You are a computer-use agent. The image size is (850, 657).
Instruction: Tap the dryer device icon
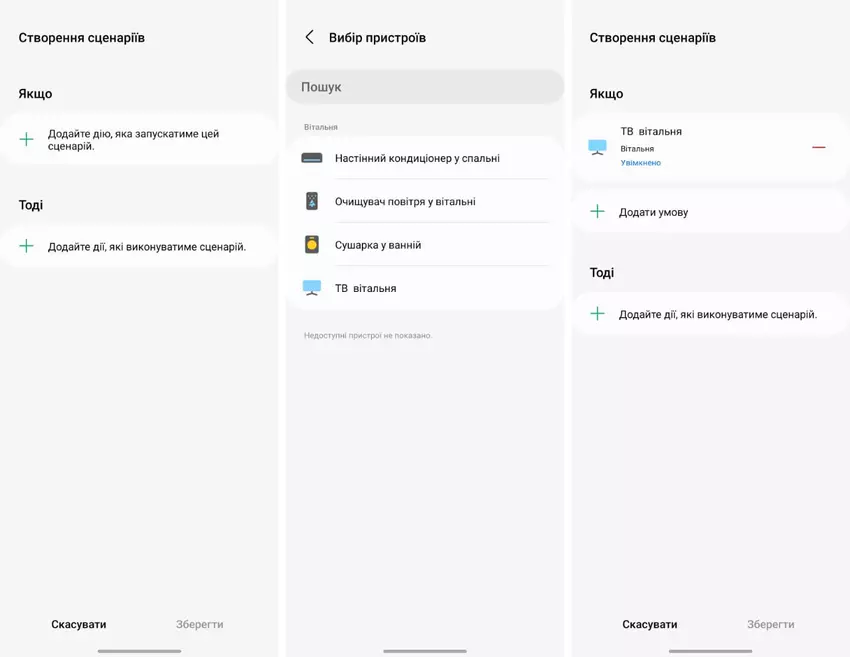pyautogui.click(x=312, y=245)
